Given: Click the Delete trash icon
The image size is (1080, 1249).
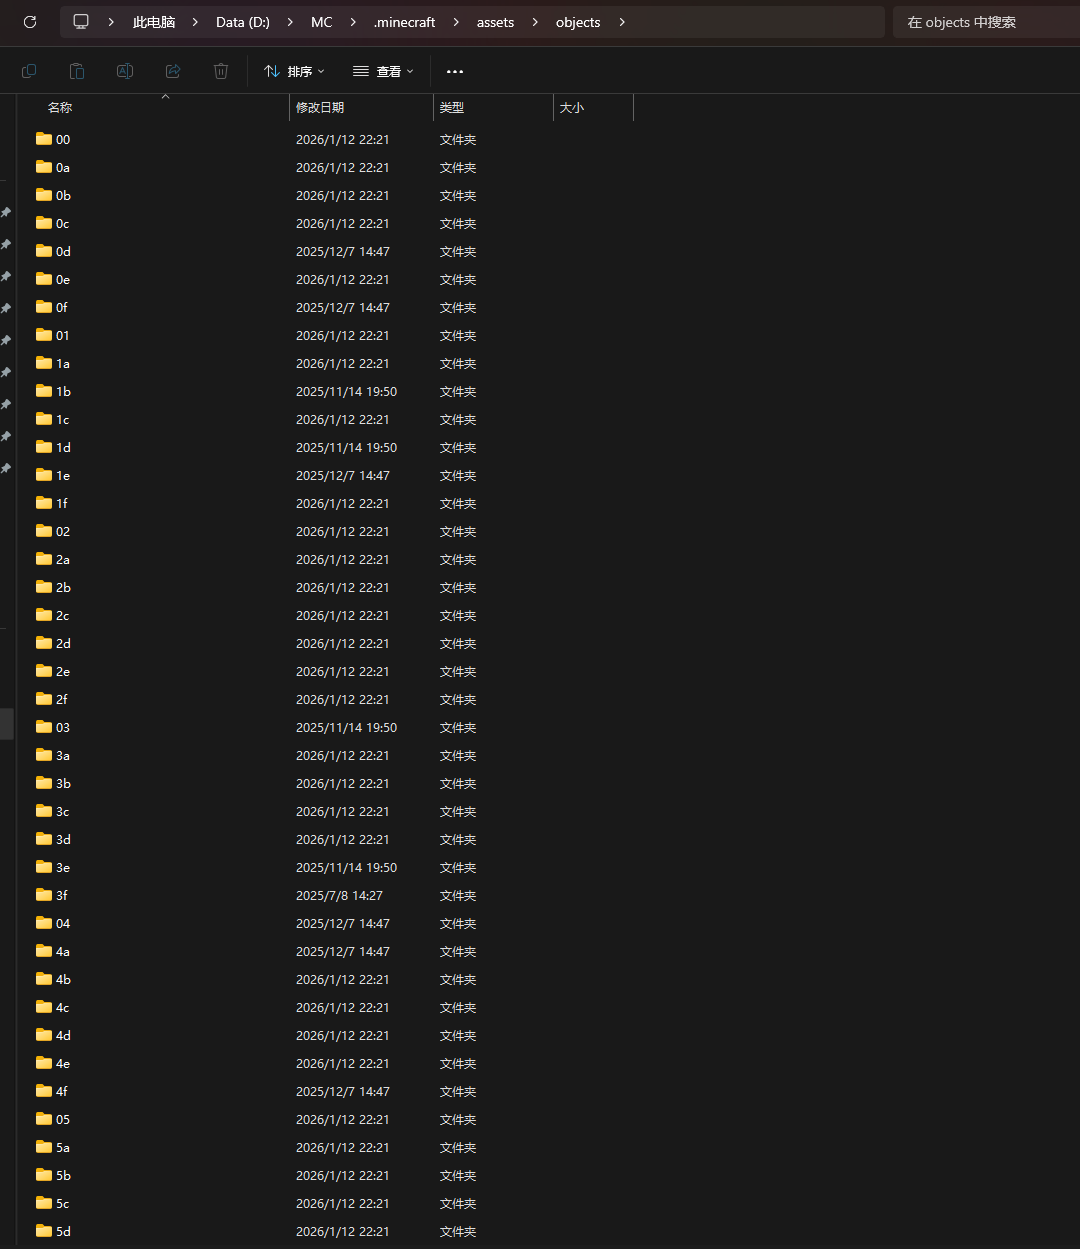Looking at the screenshot, I should click(221, 71).
